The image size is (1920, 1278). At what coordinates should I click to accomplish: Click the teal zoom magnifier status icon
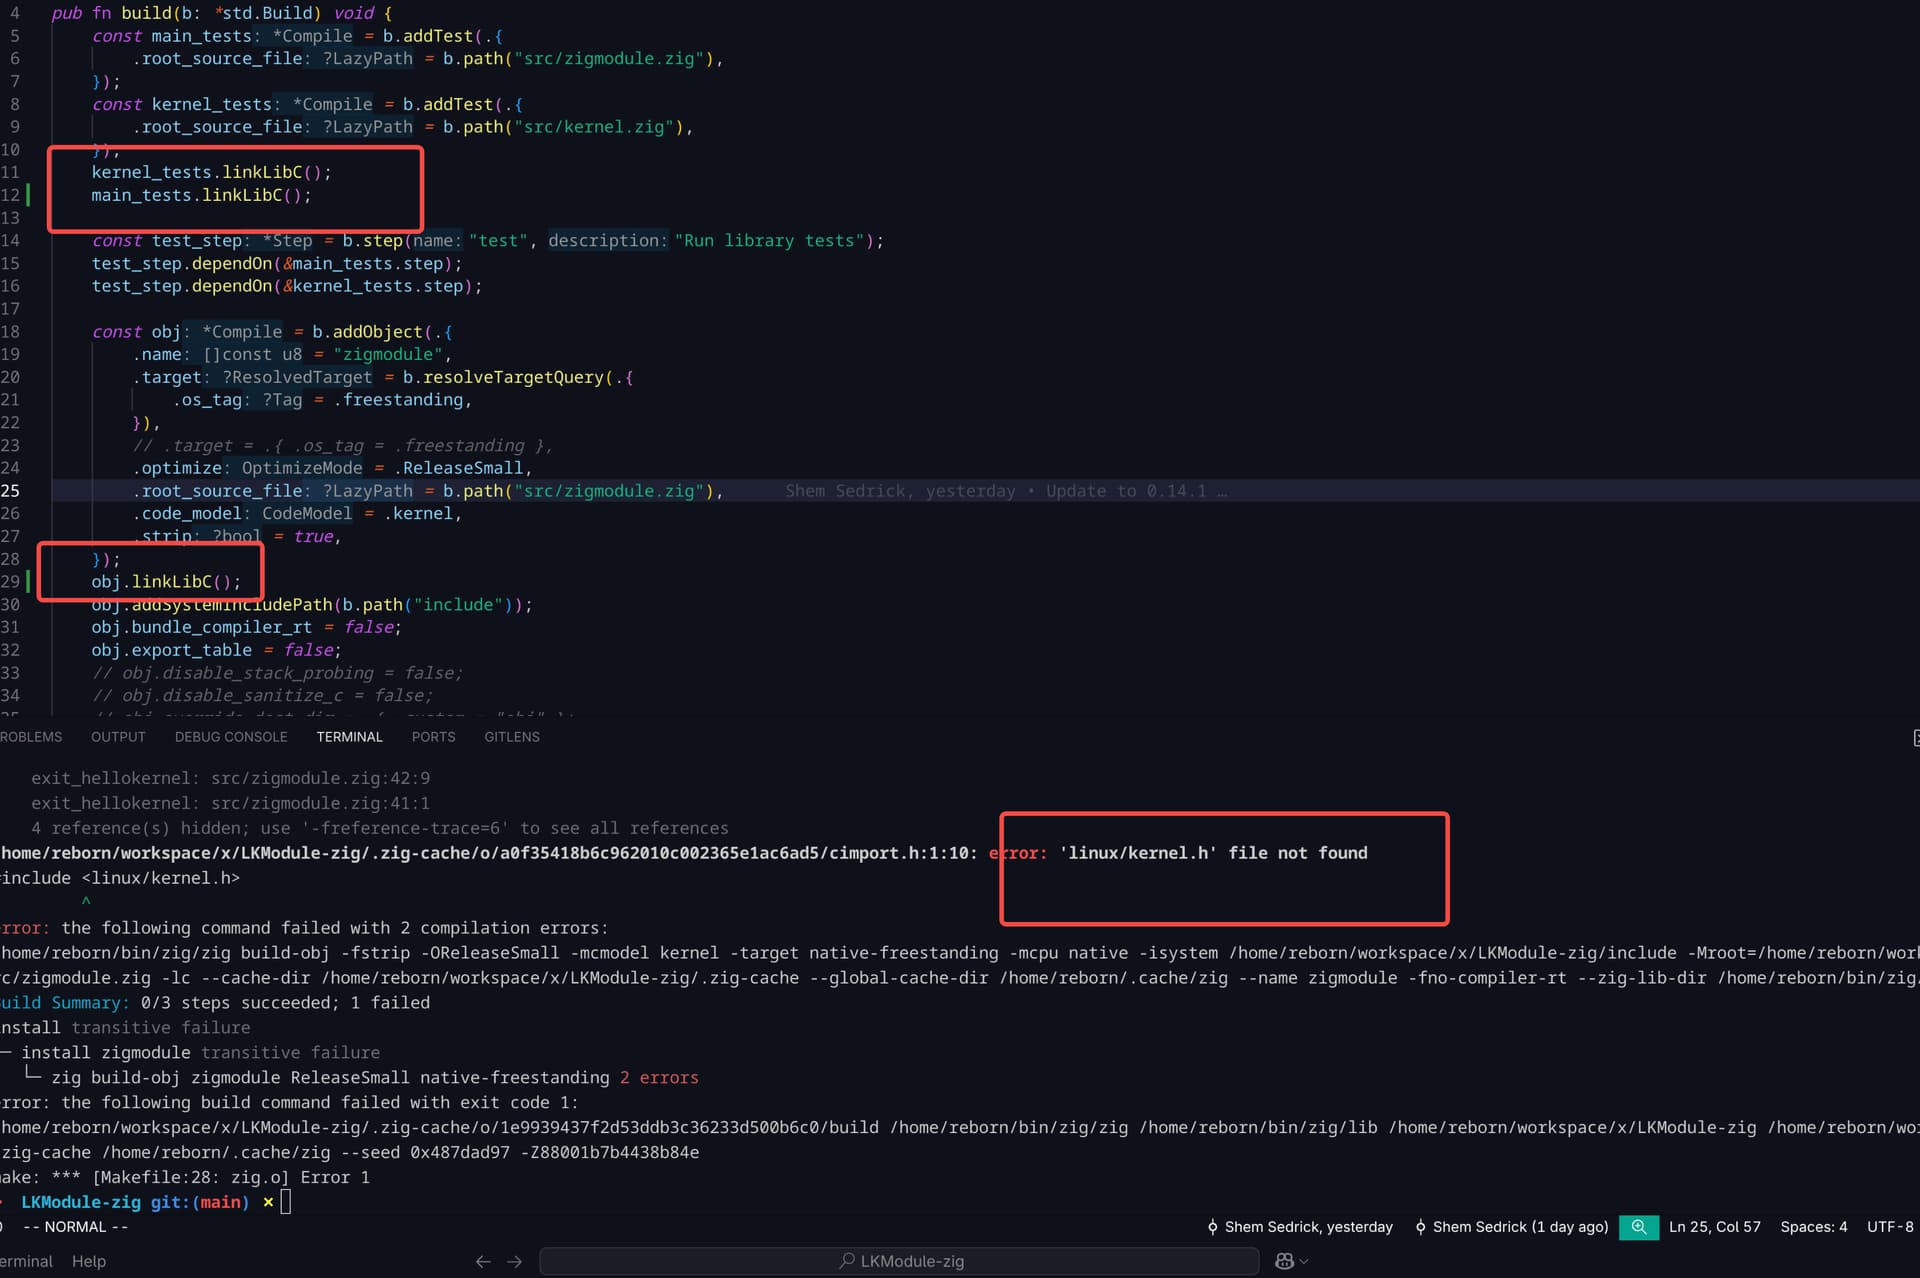(1638, 1226)
